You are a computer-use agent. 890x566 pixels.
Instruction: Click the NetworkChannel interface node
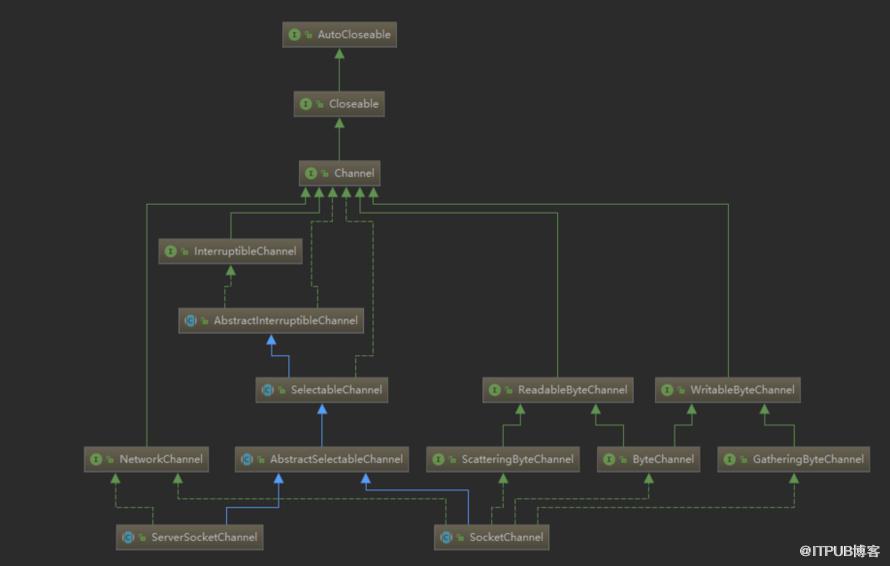146,459
